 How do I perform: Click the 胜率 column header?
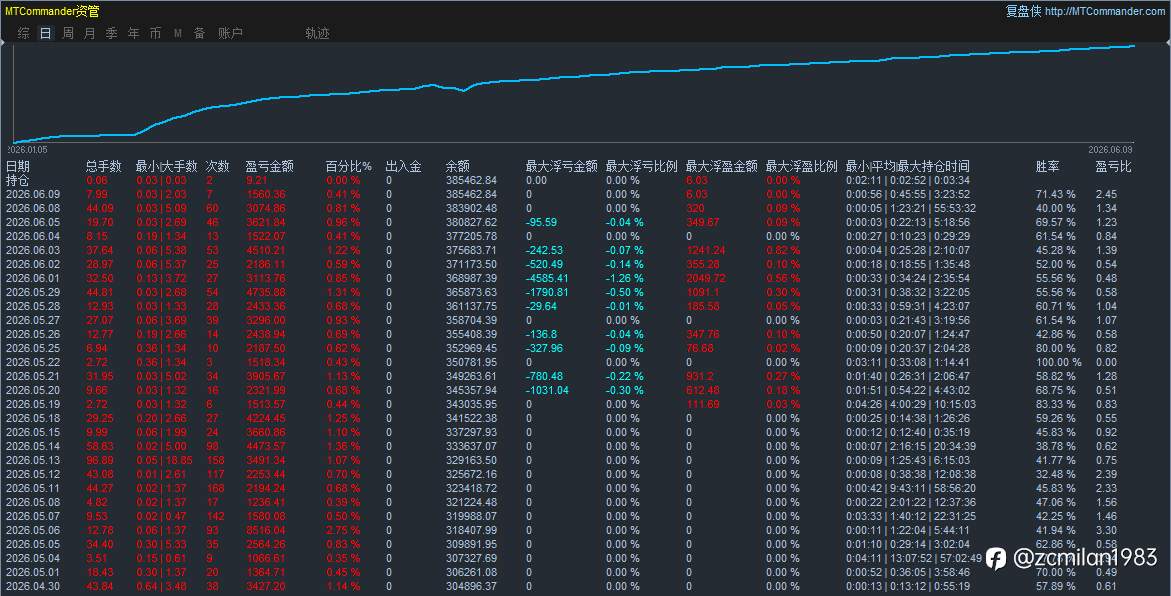tap(1048, 166)
